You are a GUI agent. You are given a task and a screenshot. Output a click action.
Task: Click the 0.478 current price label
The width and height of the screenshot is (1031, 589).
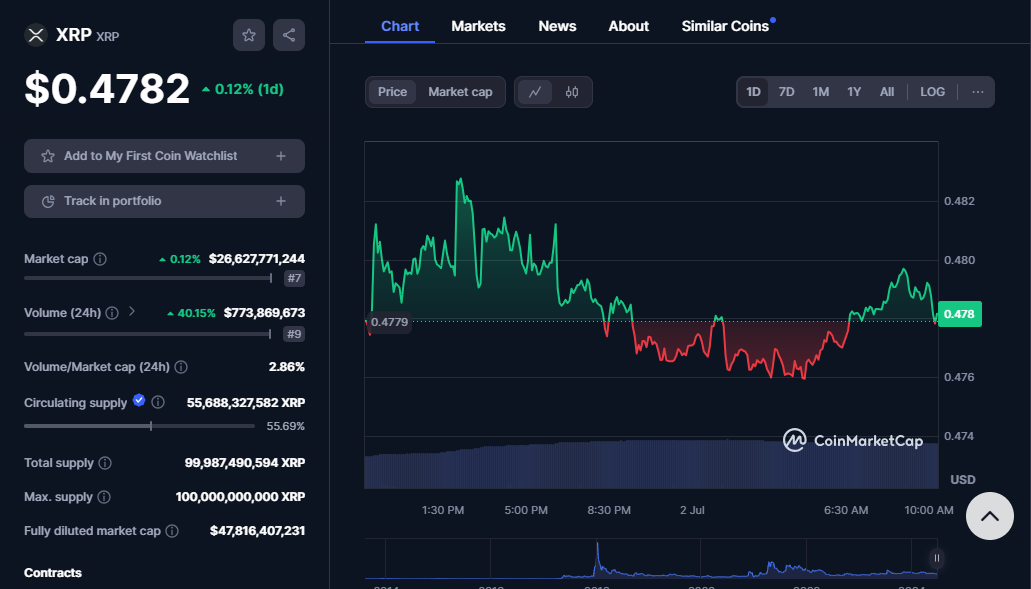pyautogui.click(x=959, y=314)
